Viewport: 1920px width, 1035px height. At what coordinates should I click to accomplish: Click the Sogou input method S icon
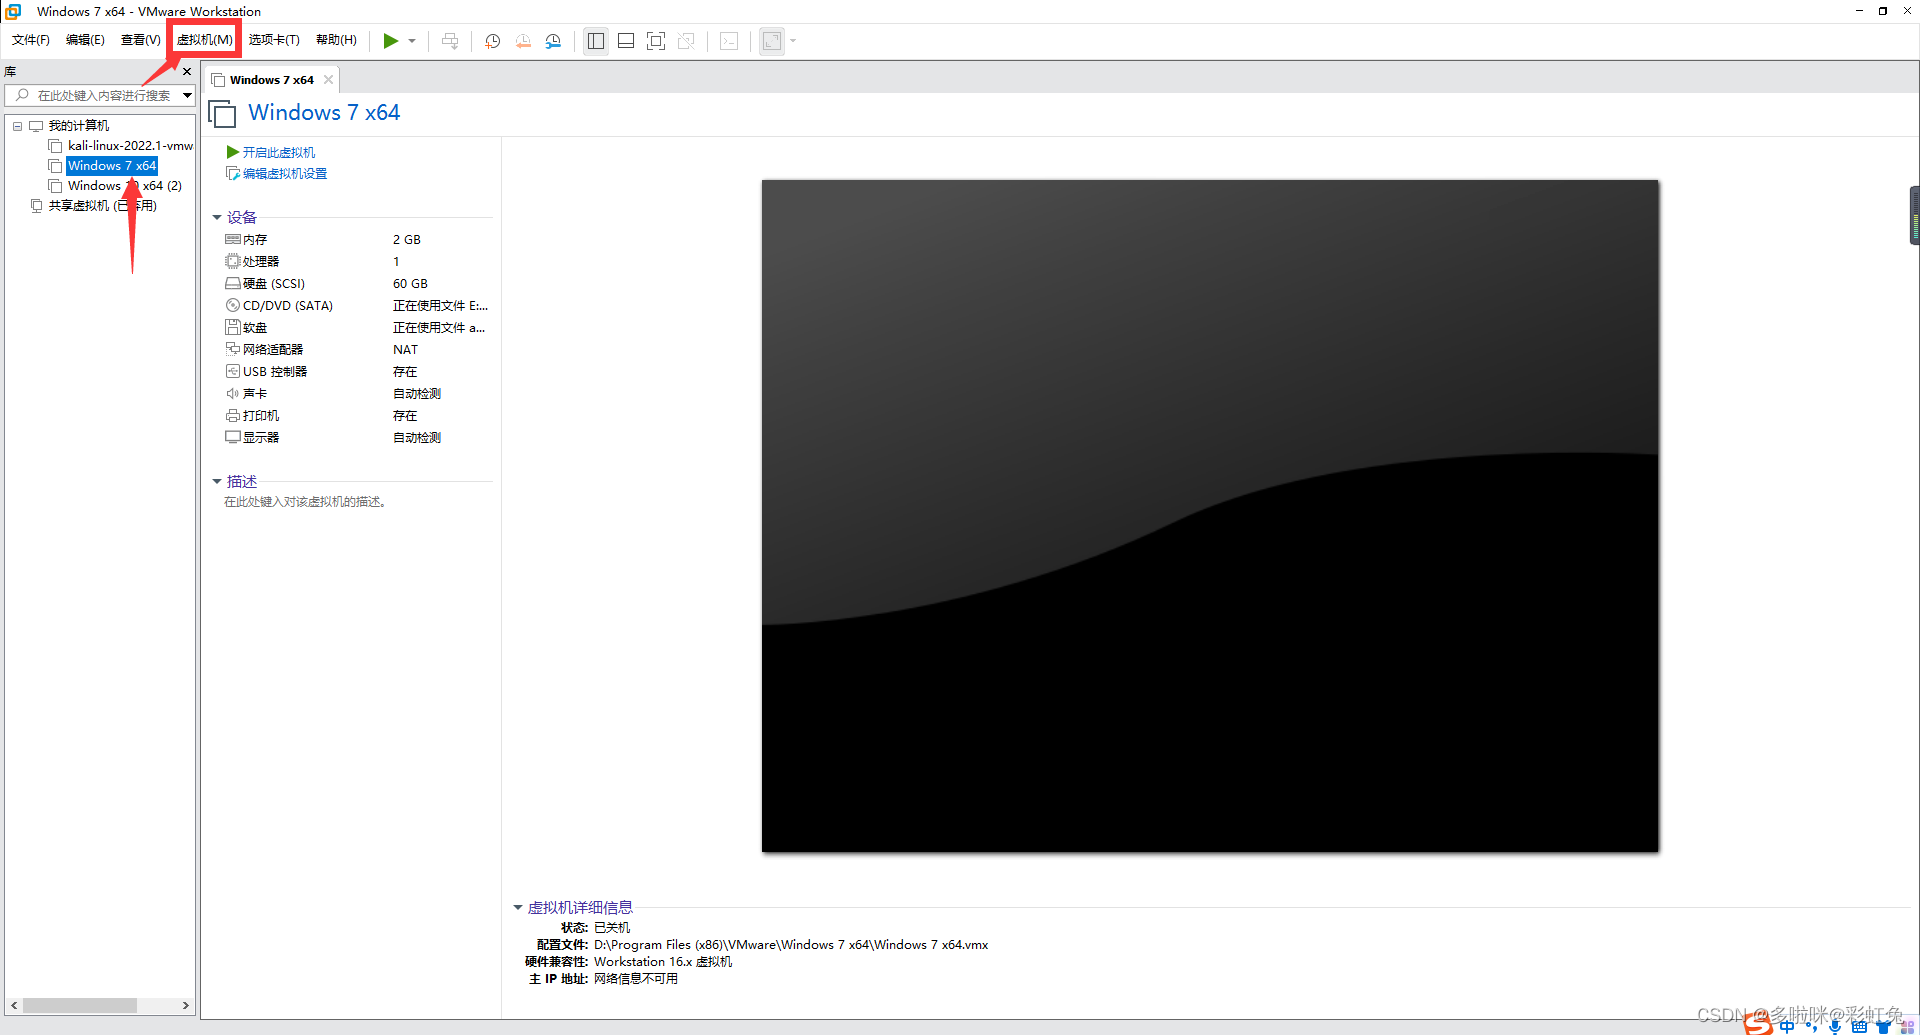(1757, 1023)
